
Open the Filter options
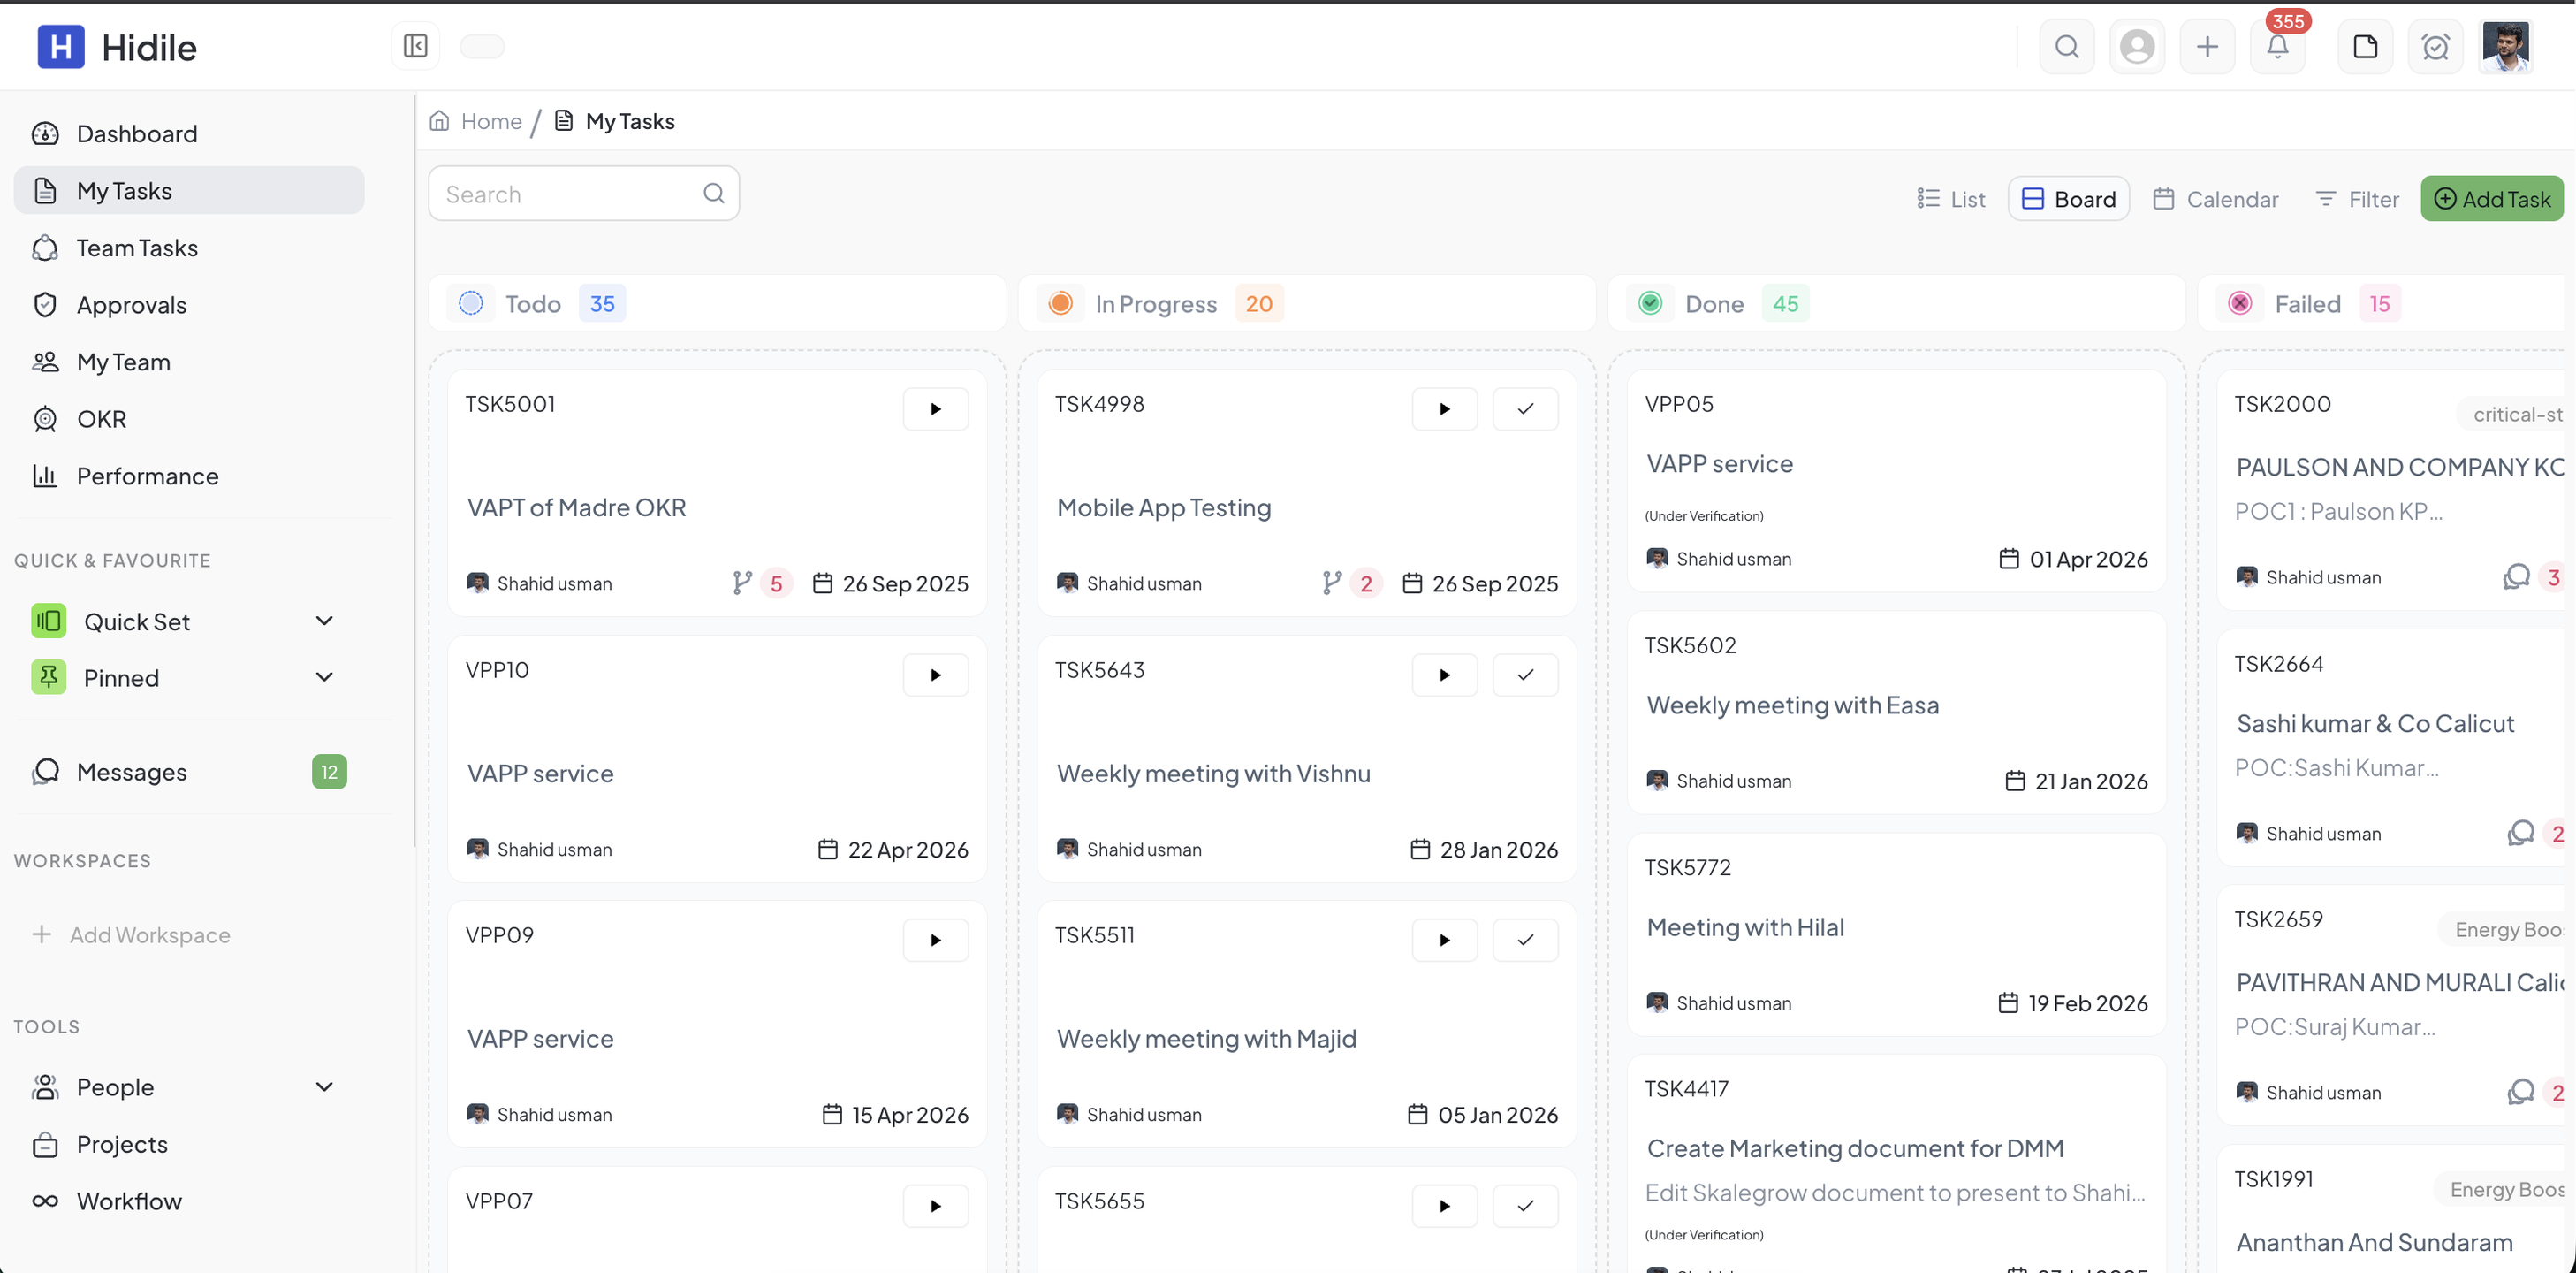[x=2357, y=199]
